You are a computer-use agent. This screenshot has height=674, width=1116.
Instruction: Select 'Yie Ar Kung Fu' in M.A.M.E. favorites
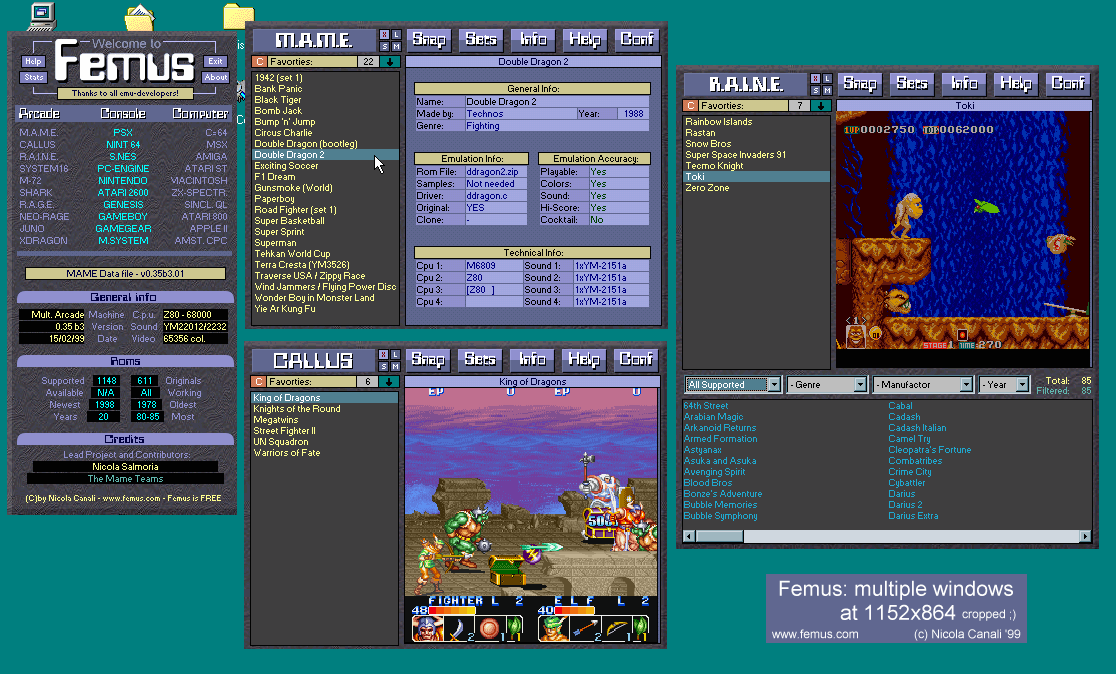tap(285, 309)
